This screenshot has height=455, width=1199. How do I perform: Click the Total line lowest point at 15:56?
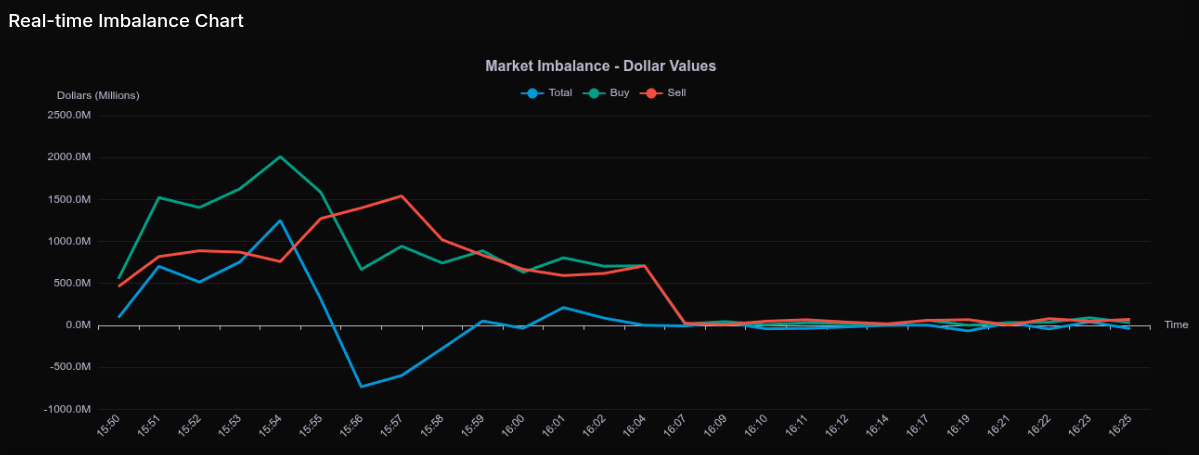point(361,386)
